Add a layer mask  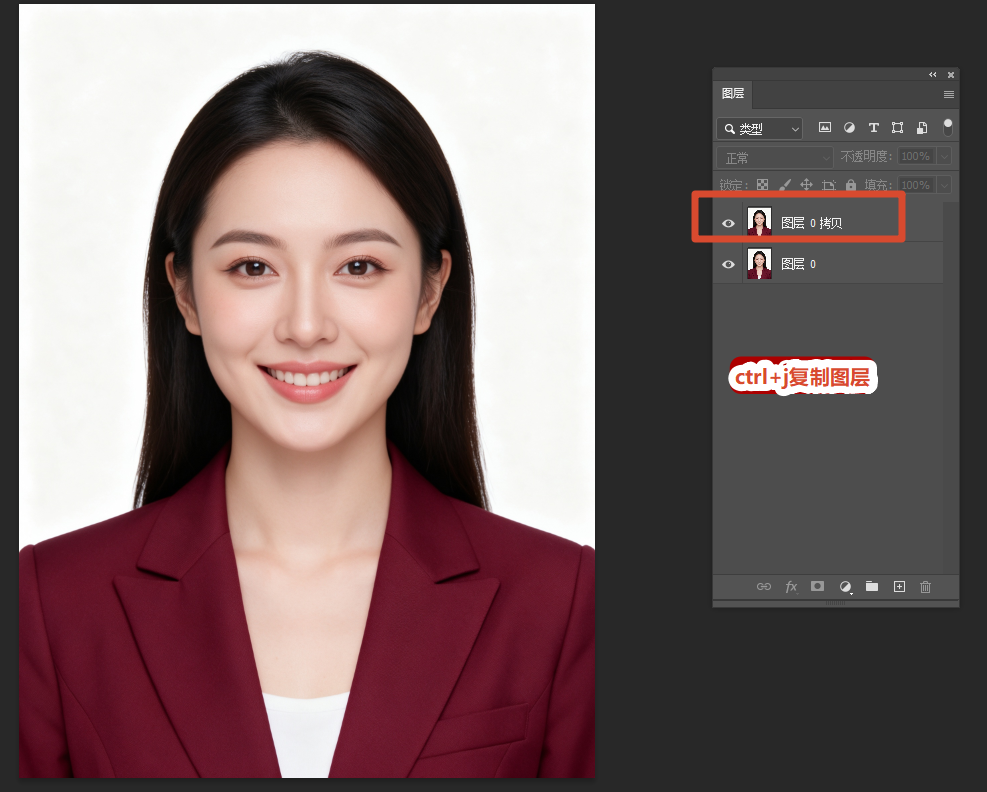point(817,586)
